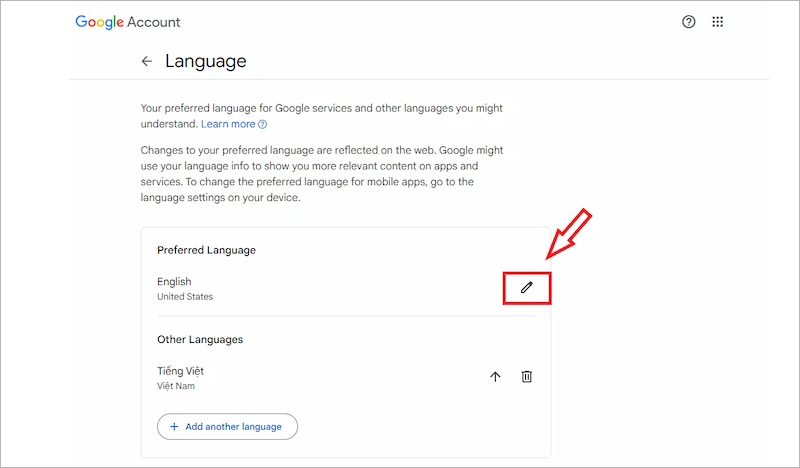The width and height of the screenshot is (800, 468).
Task: Click the Preferred Language heading
Action: [206, 250]
